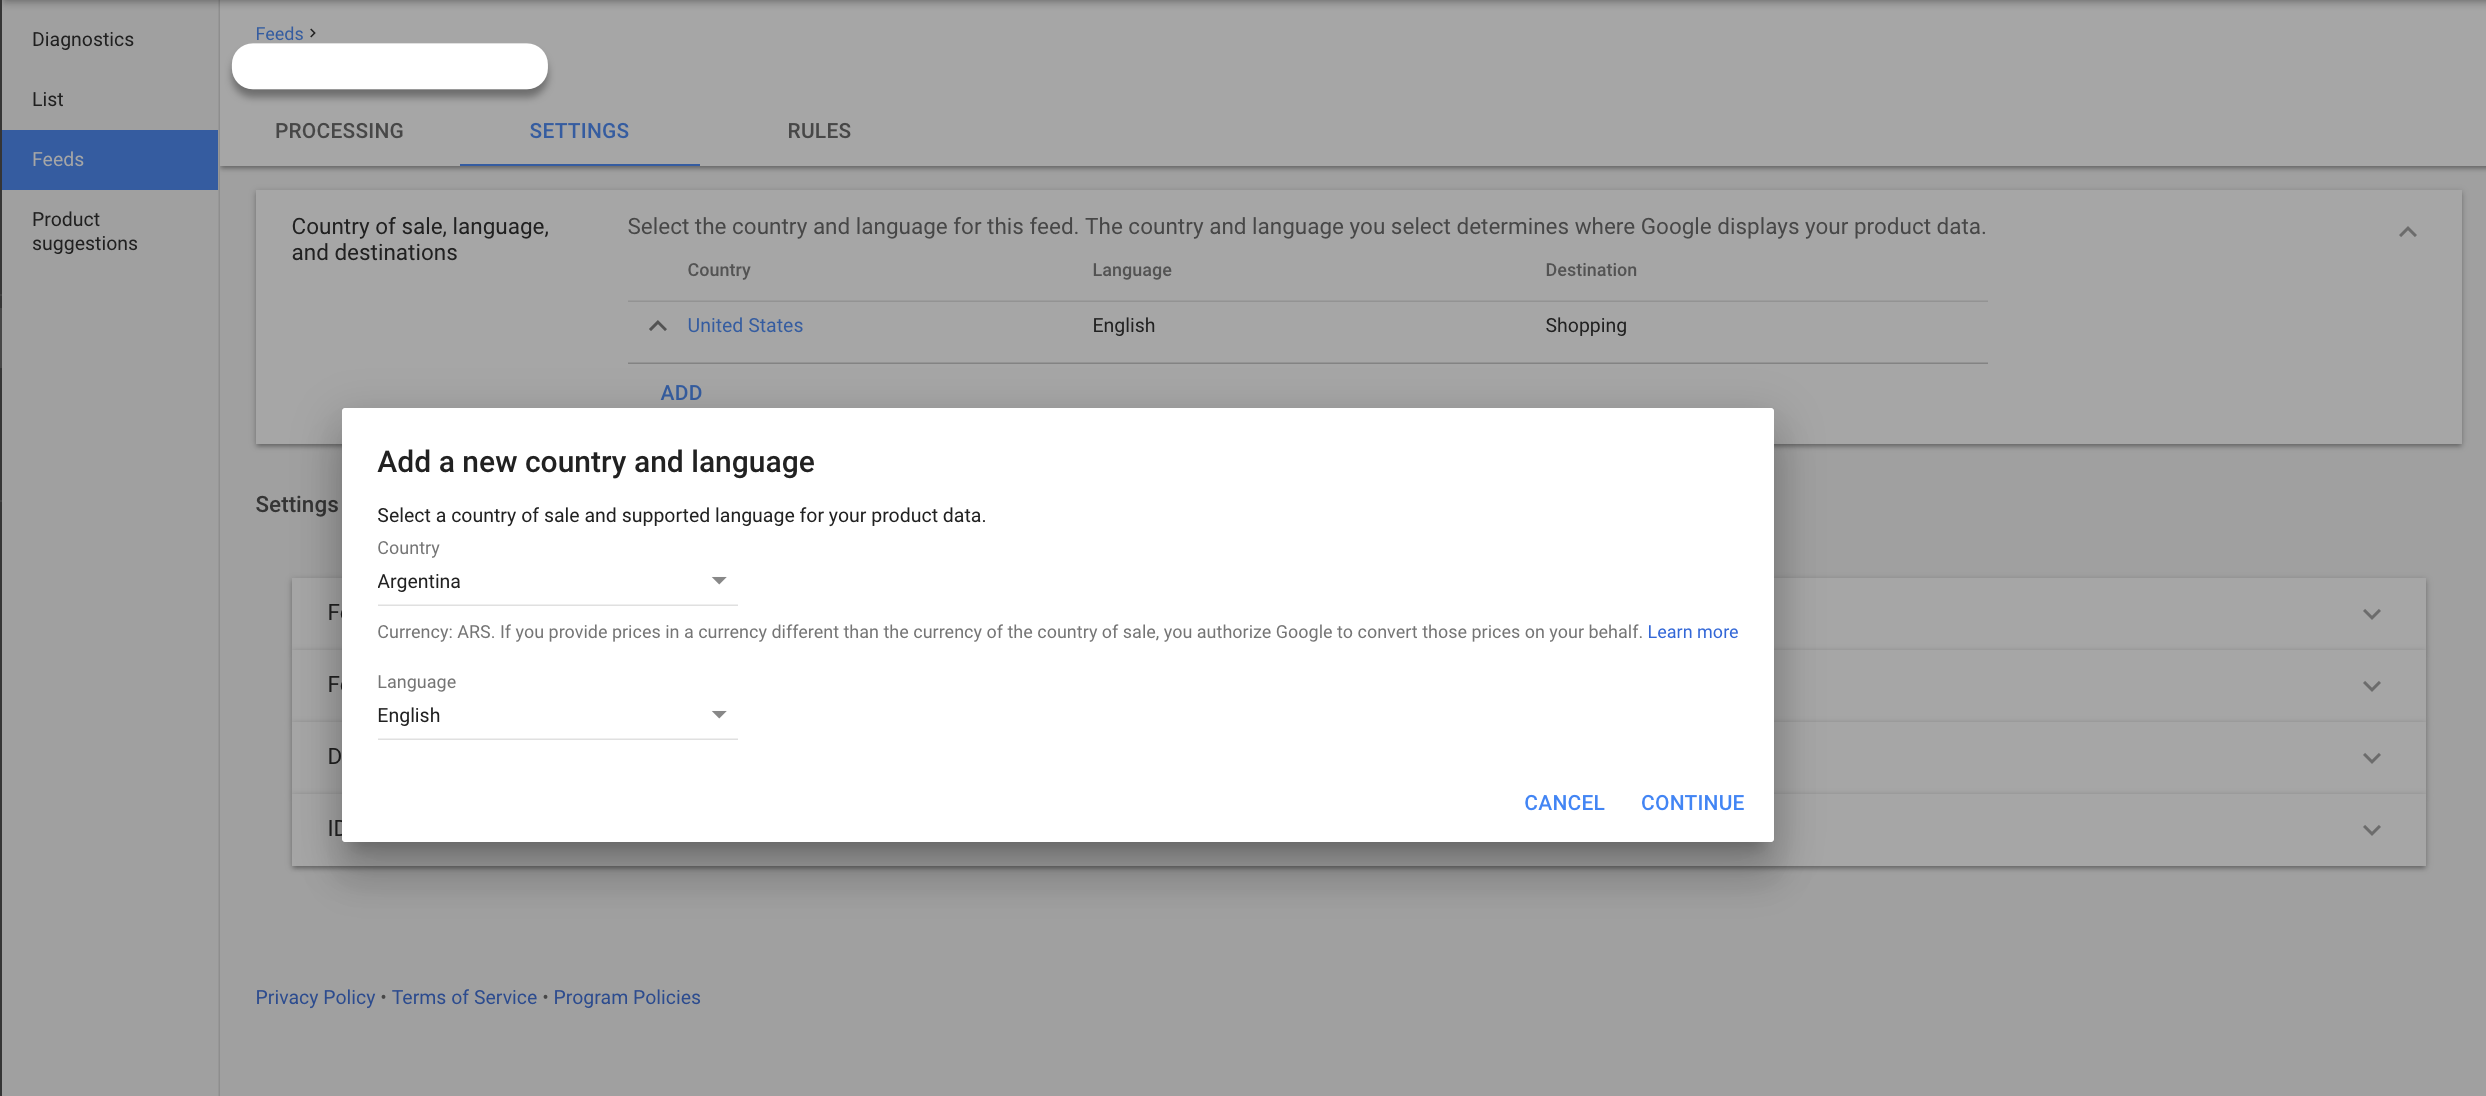Collapse the United States row chevron

click(x=657, y=326)
